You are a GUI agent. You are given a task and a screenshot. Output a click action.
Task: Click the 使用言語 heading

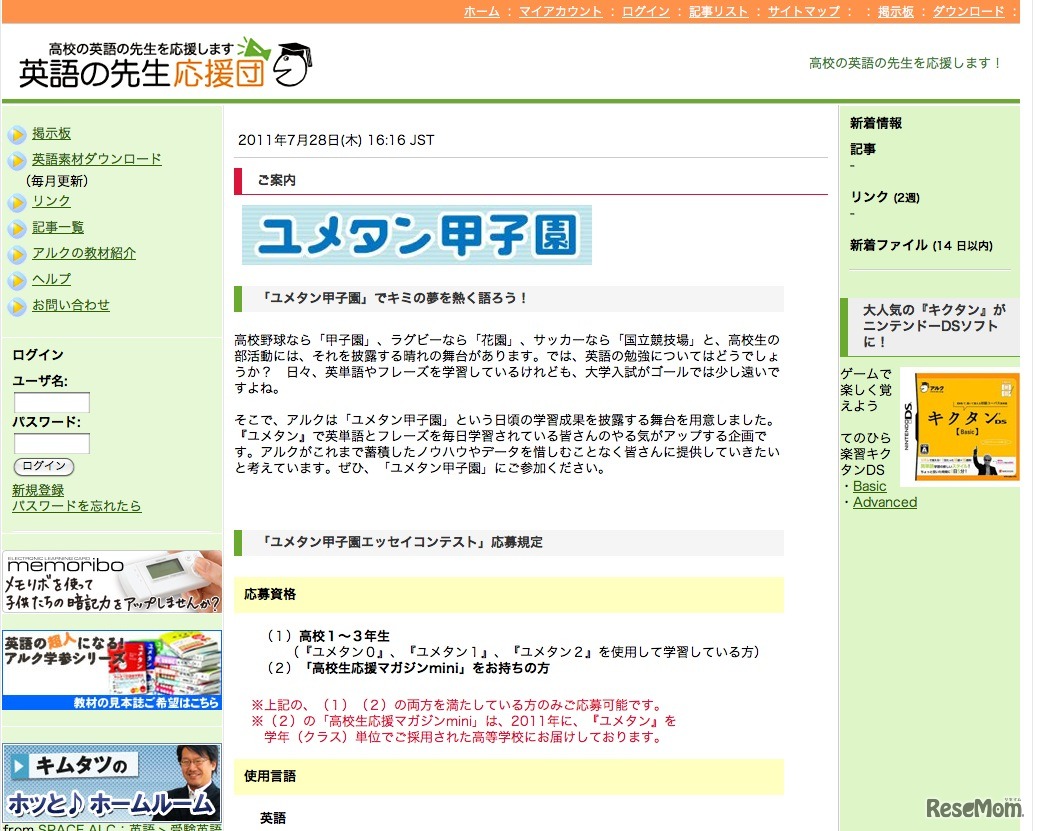tap(270, 776)
